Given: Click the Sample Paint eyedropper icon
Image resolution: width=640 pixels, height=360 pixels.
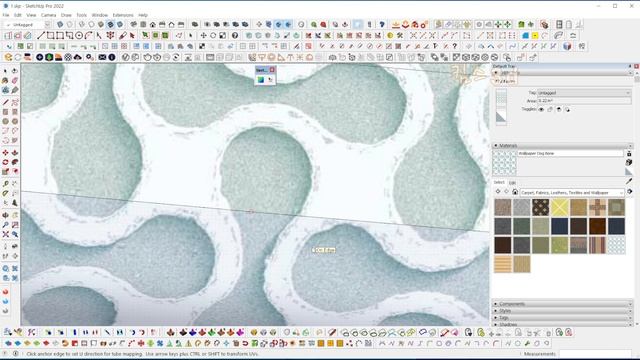Looking at the screenshot, I should 629,180.
